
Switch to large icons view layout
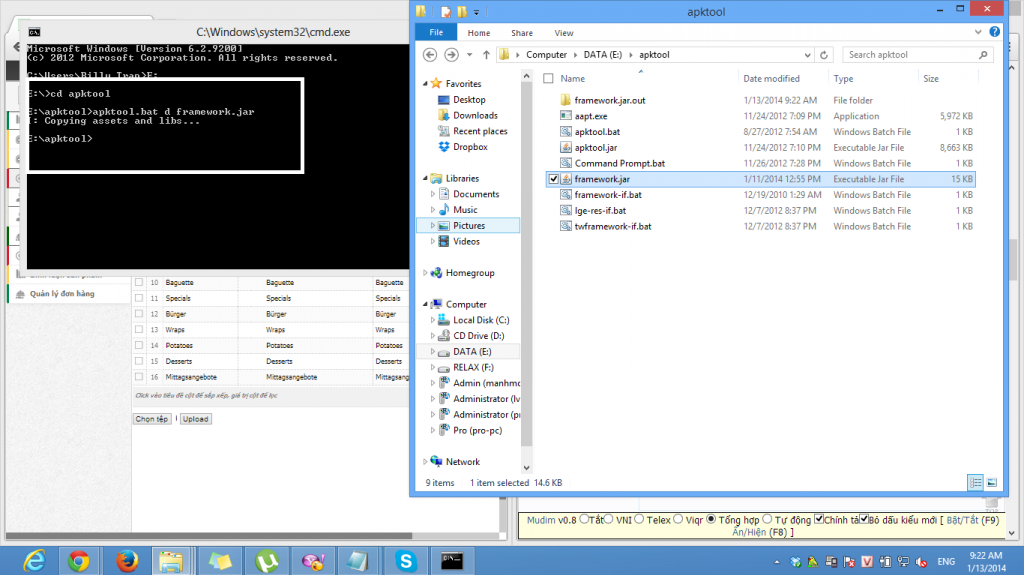992,483
